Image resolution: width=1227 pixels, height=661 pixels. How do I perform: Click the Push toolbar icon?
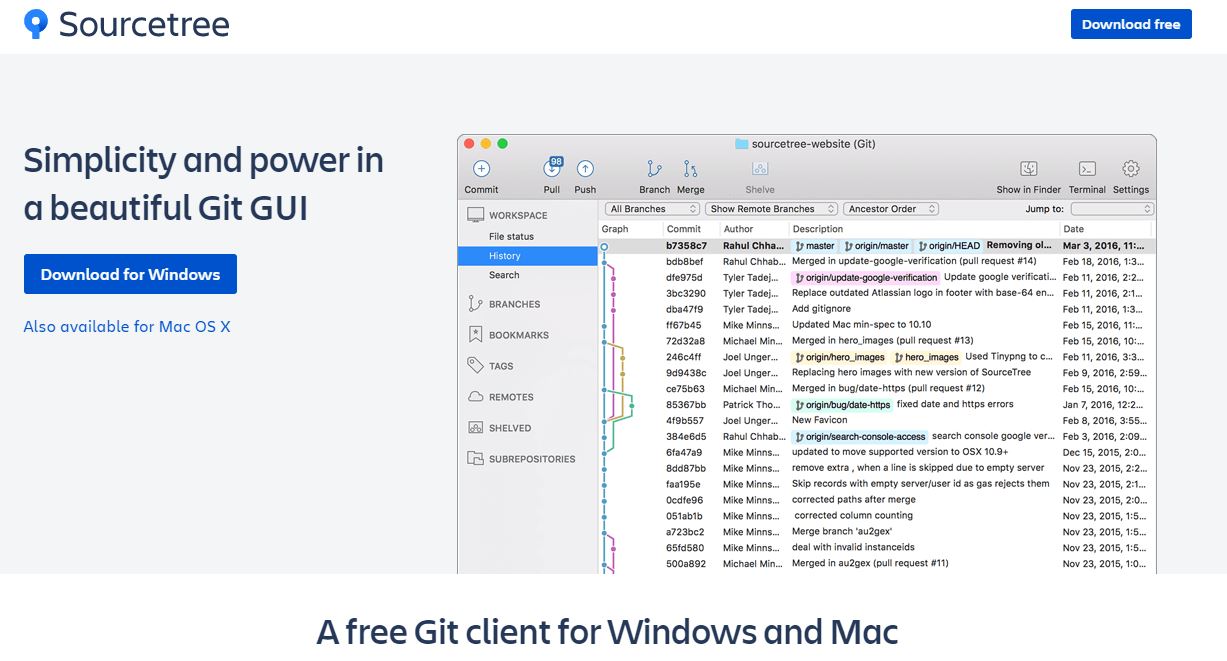(x=585, y=169)
